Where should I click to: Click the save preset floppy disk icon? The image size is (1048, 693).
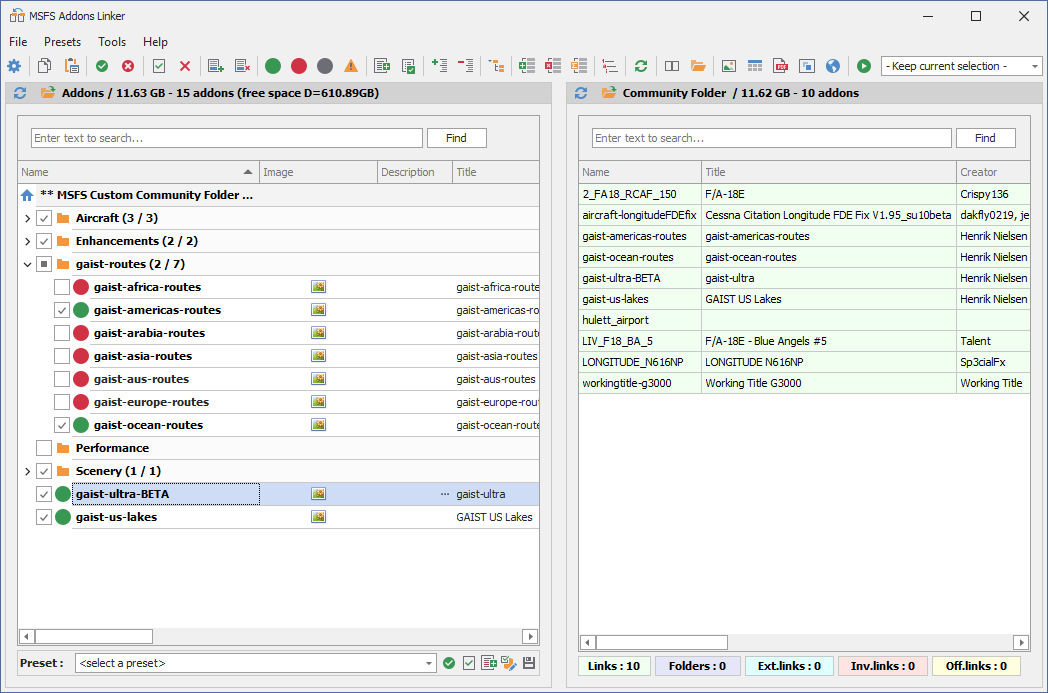tap(529, 663)
